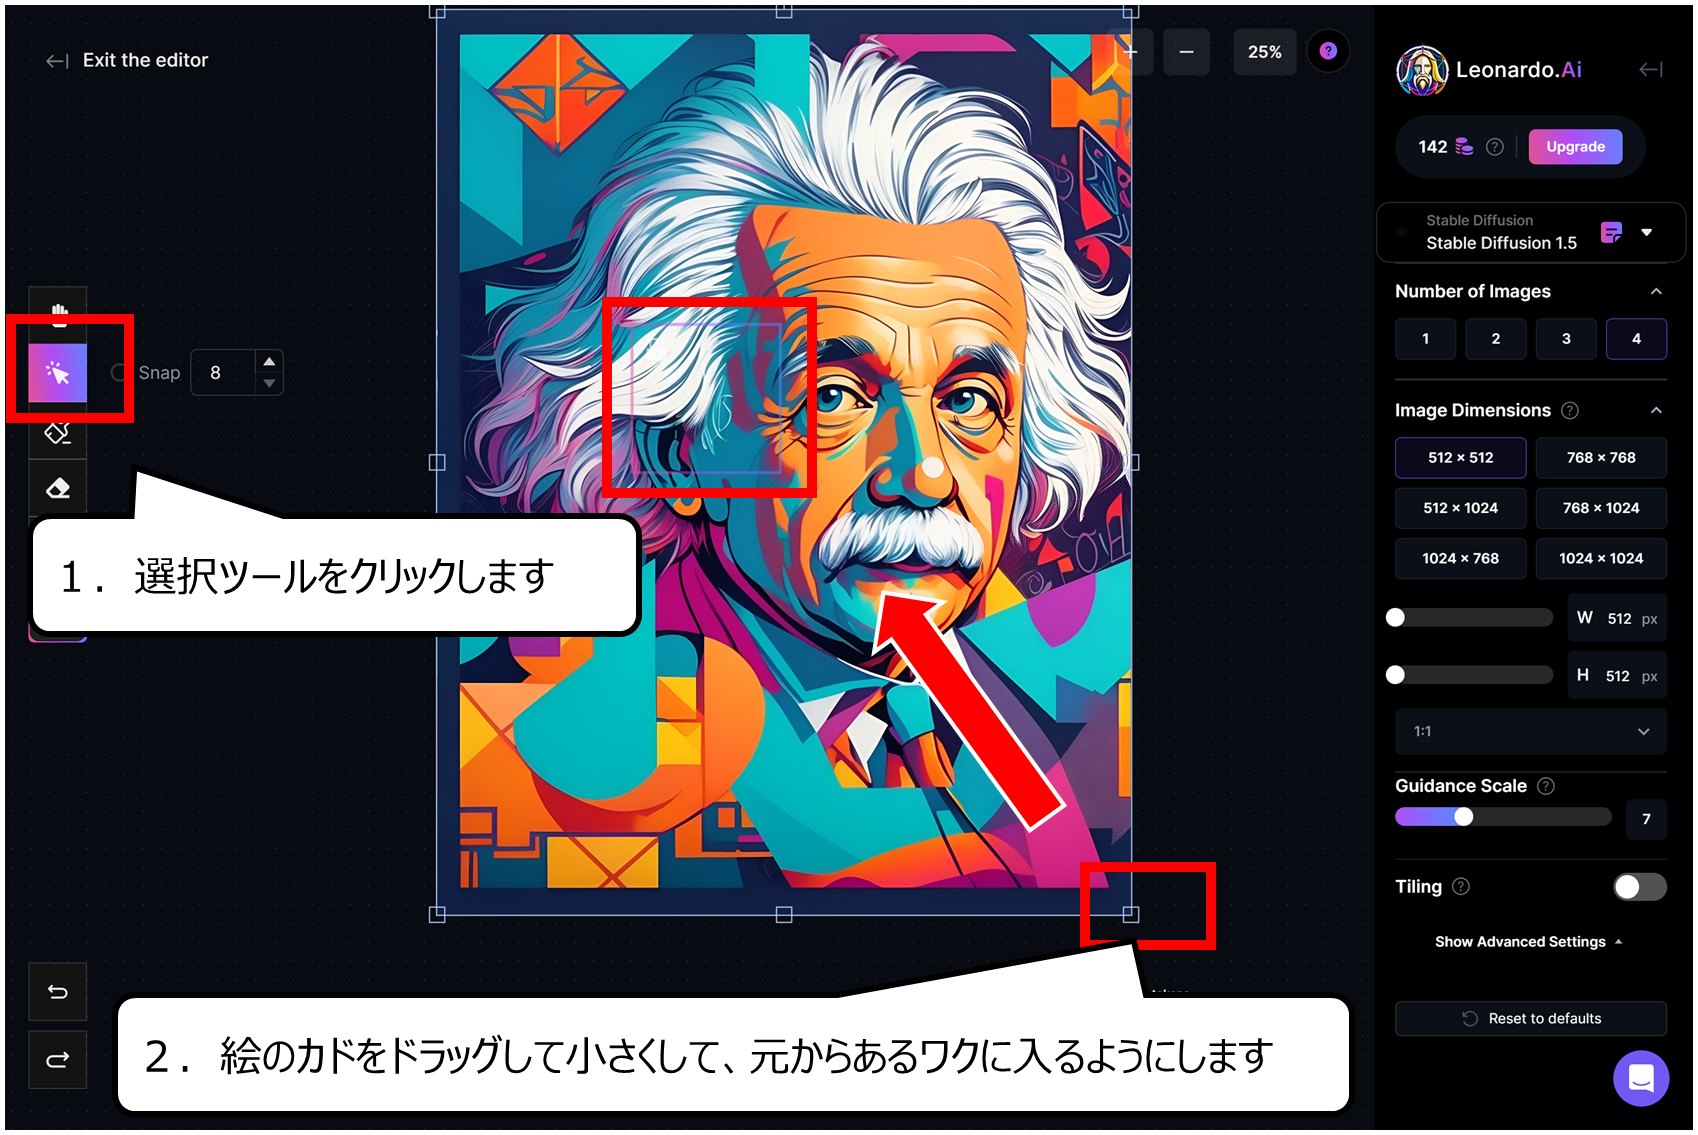1698x1135 pixels.
Task: Enable the Snap radio option
Action: [x=119, y=373]
